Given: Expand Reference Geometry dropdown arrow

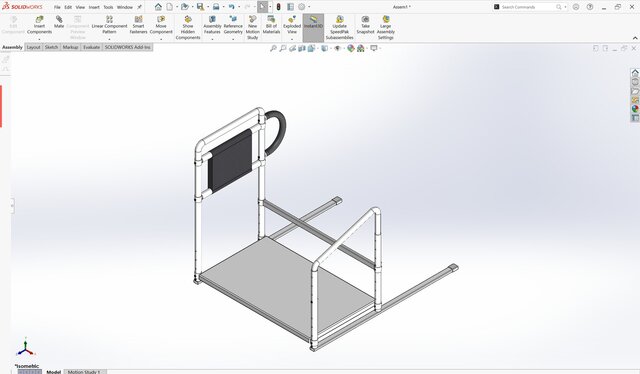Looking at the screenshot, I should [233, 39].
